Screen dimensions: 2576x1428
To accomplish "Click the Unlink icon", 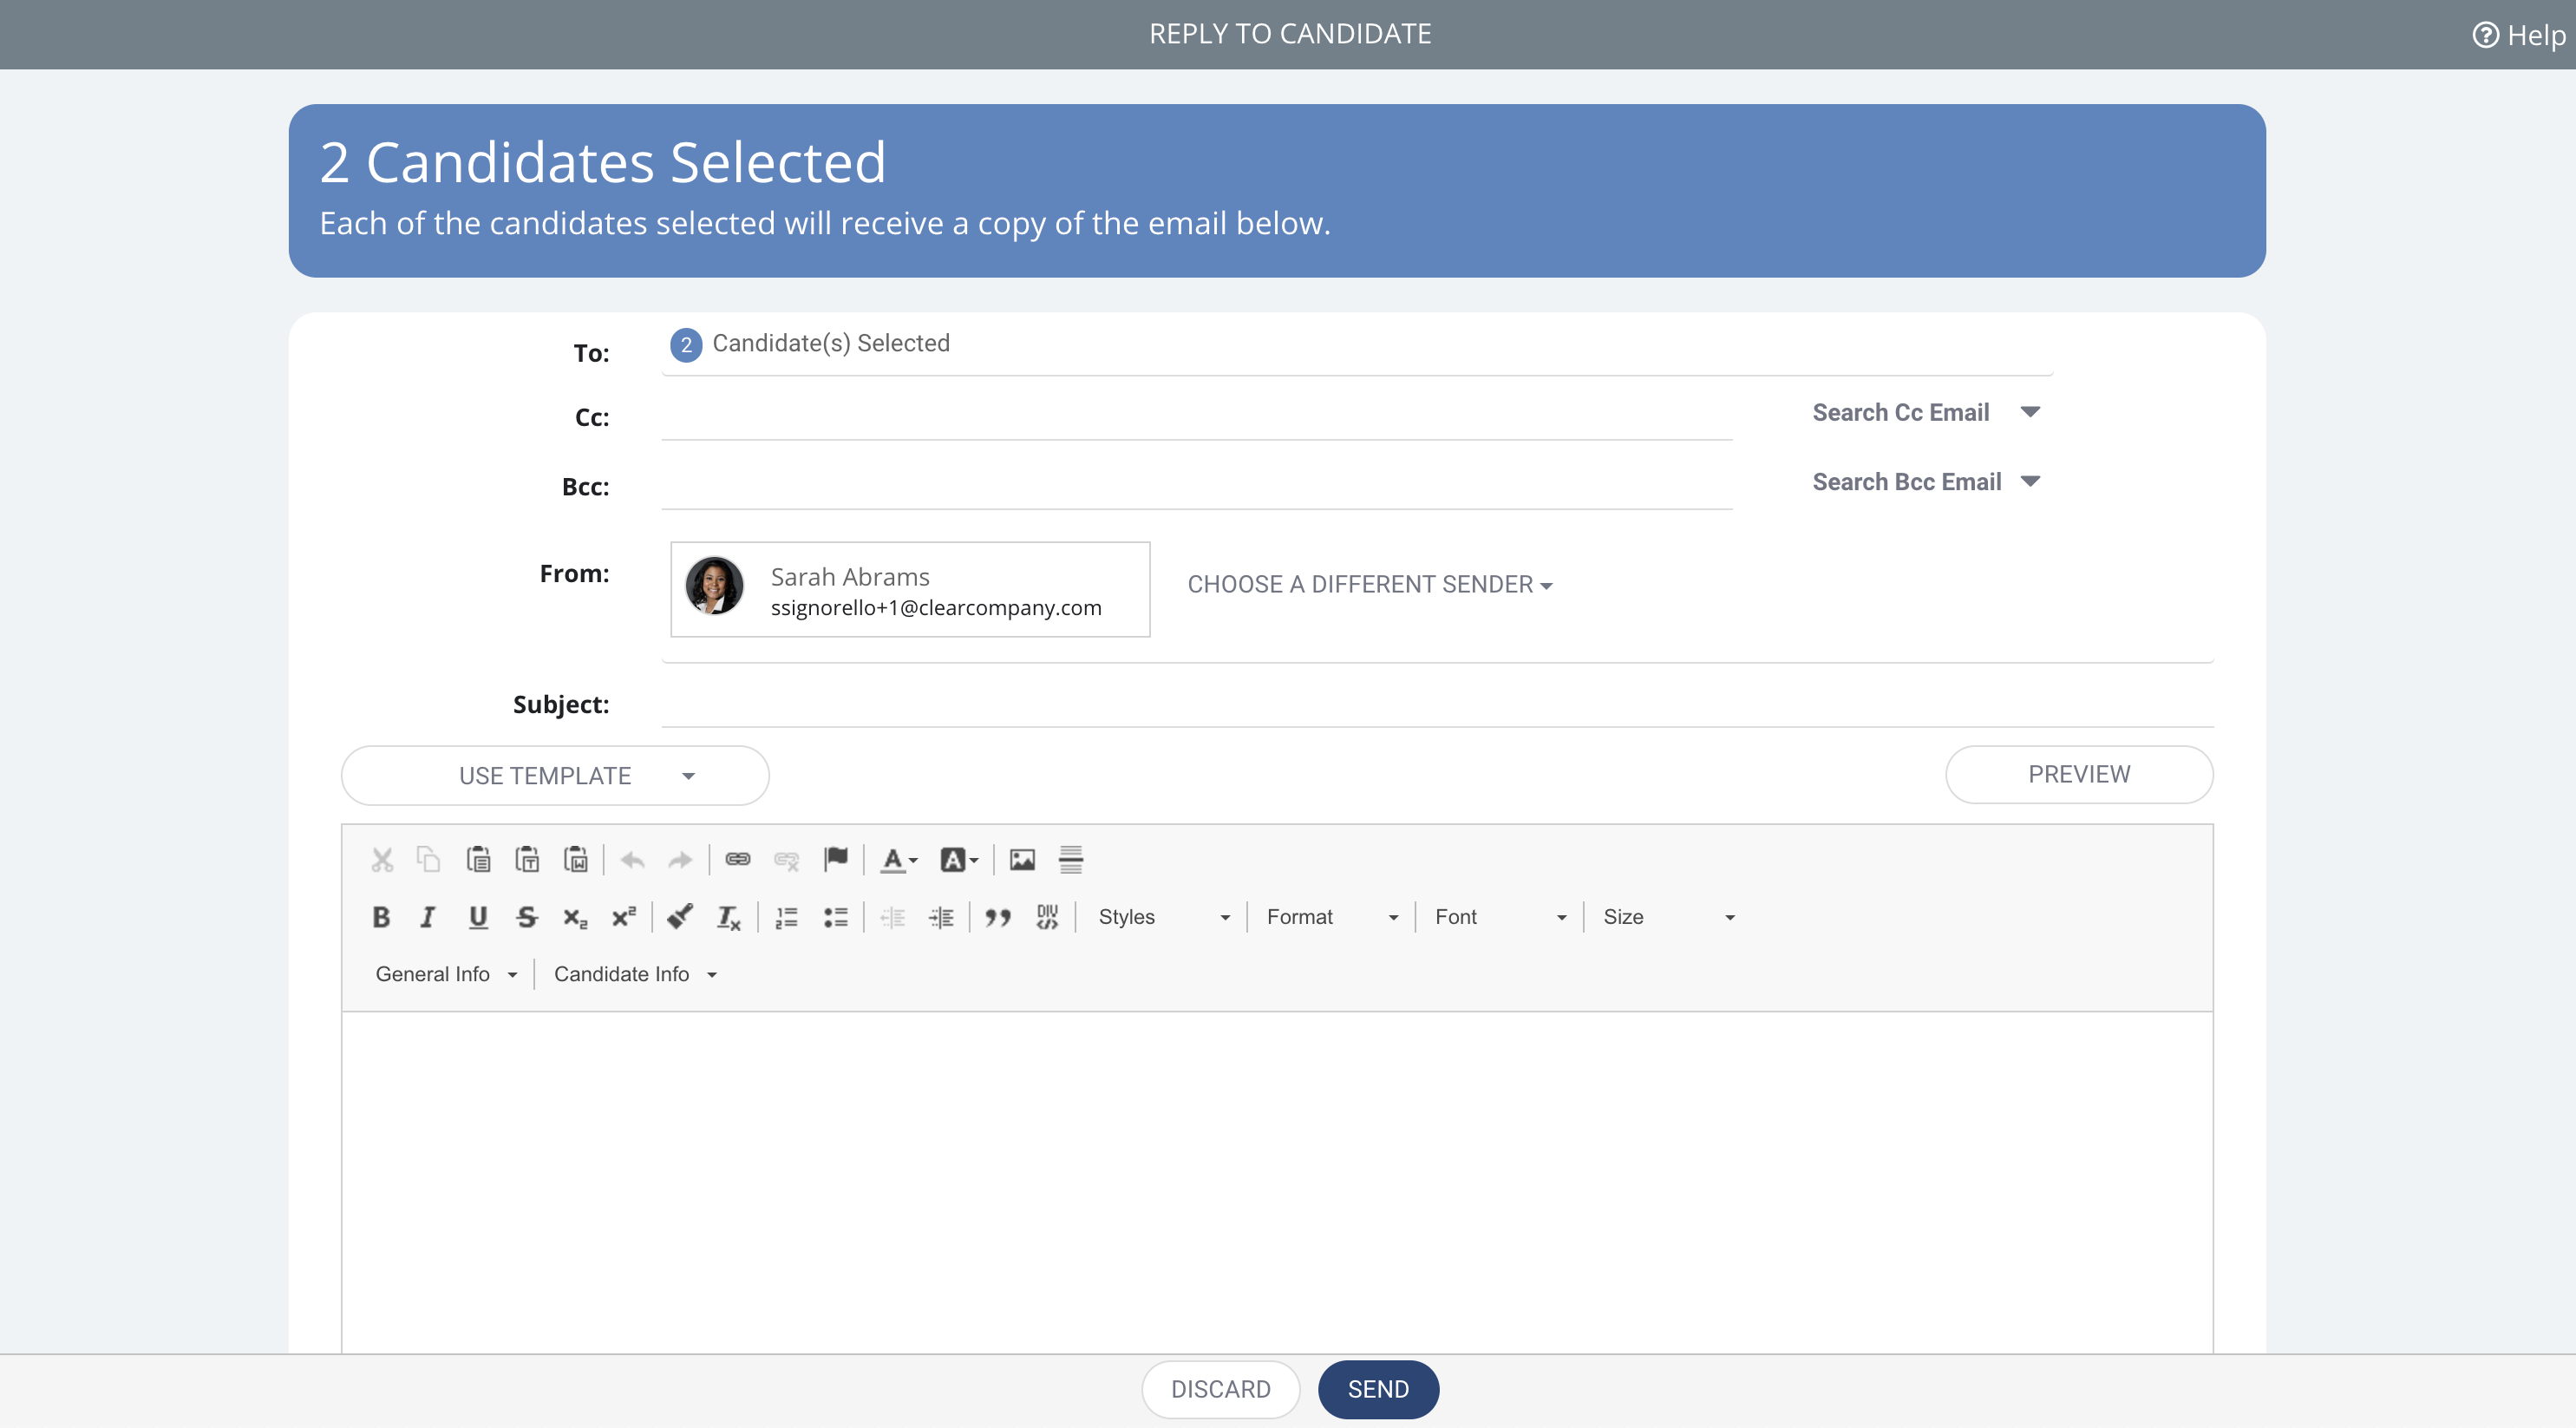I will pos(787,860).
